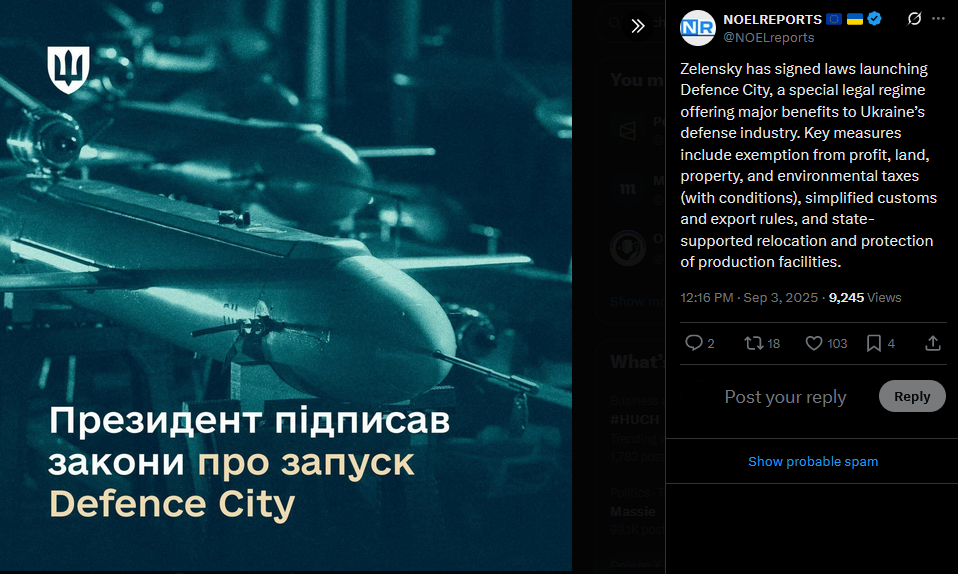Click the blue verified badge icon
958x574 pixels.
[x=874, y=19]
